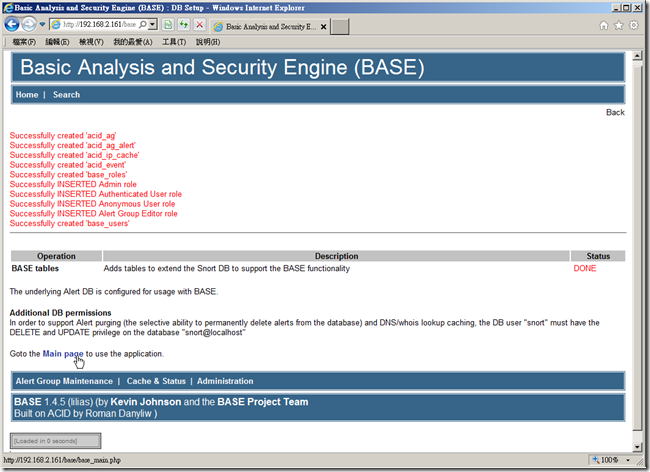Click the compatibility view icon in address bar
650x472 pixels.
[168, 25]
